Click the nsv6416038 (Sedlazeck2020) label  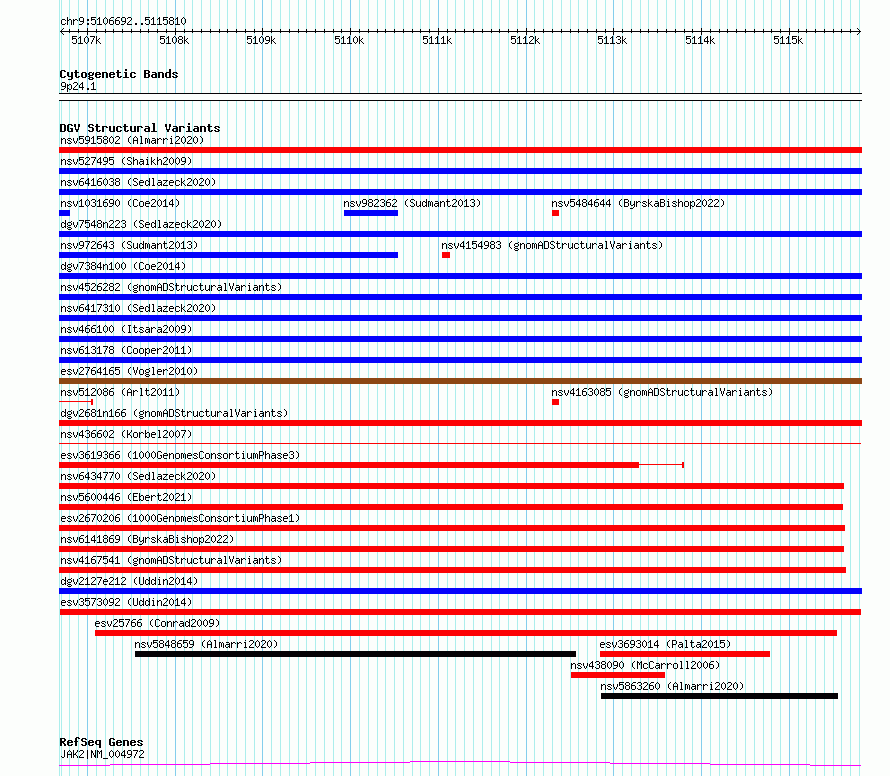point(138,182)
